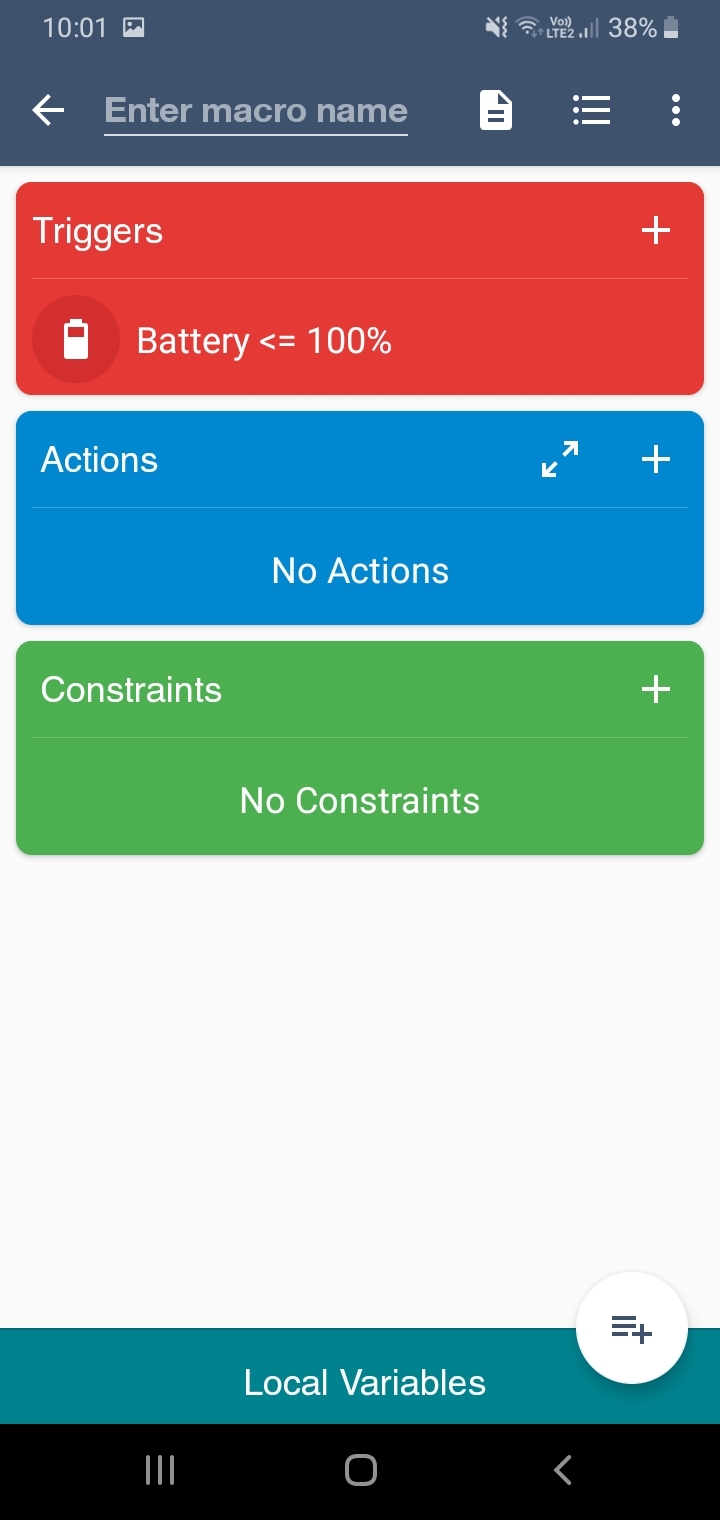Tap the battery trigger icon
The image size is (720, 1520).
(76, 340)
